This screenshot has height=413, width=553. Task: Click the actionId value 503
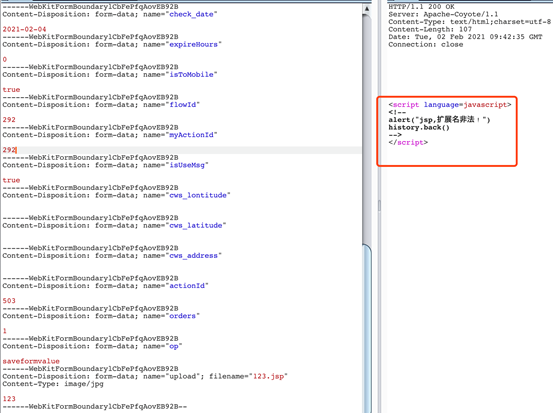(x=9, y=301)
